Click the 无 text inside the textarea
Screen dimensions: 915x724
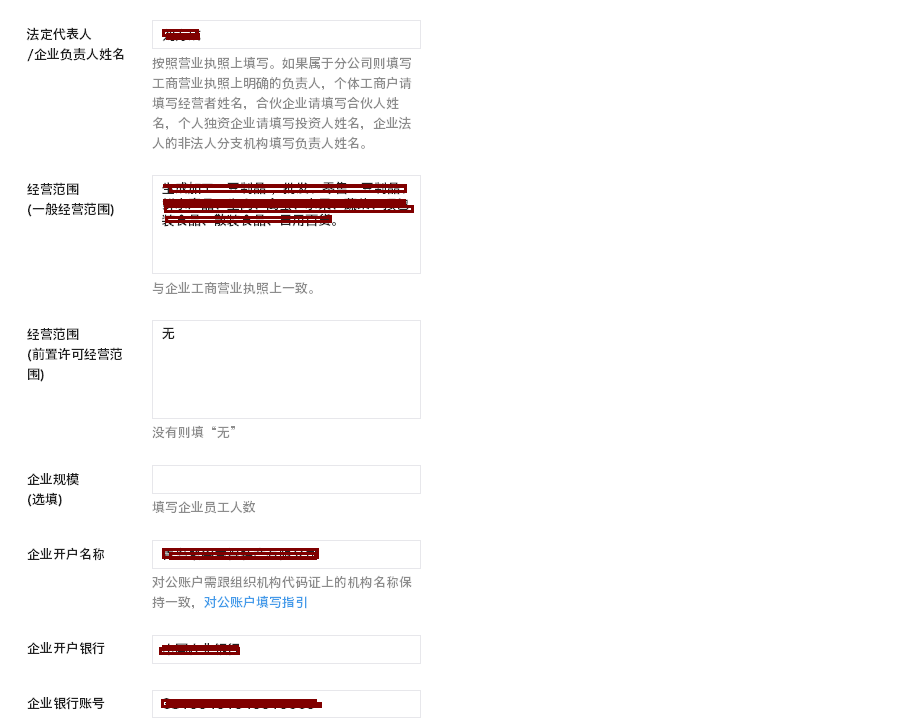[x=167, y=335]
